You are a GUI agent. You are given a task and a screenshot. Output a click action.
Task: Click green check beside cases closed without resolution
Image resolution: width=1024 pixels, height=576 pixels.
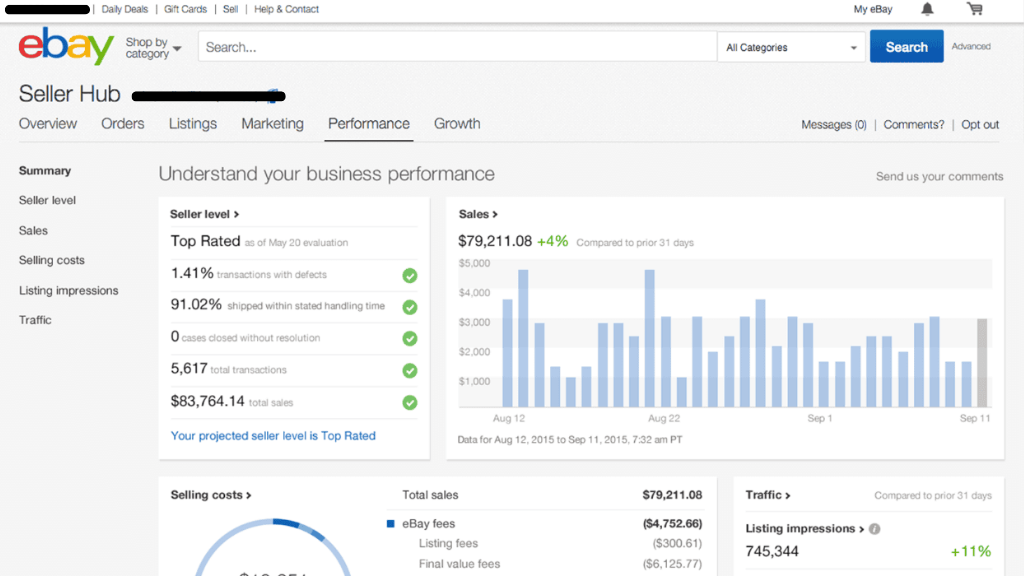coord(409,338)
